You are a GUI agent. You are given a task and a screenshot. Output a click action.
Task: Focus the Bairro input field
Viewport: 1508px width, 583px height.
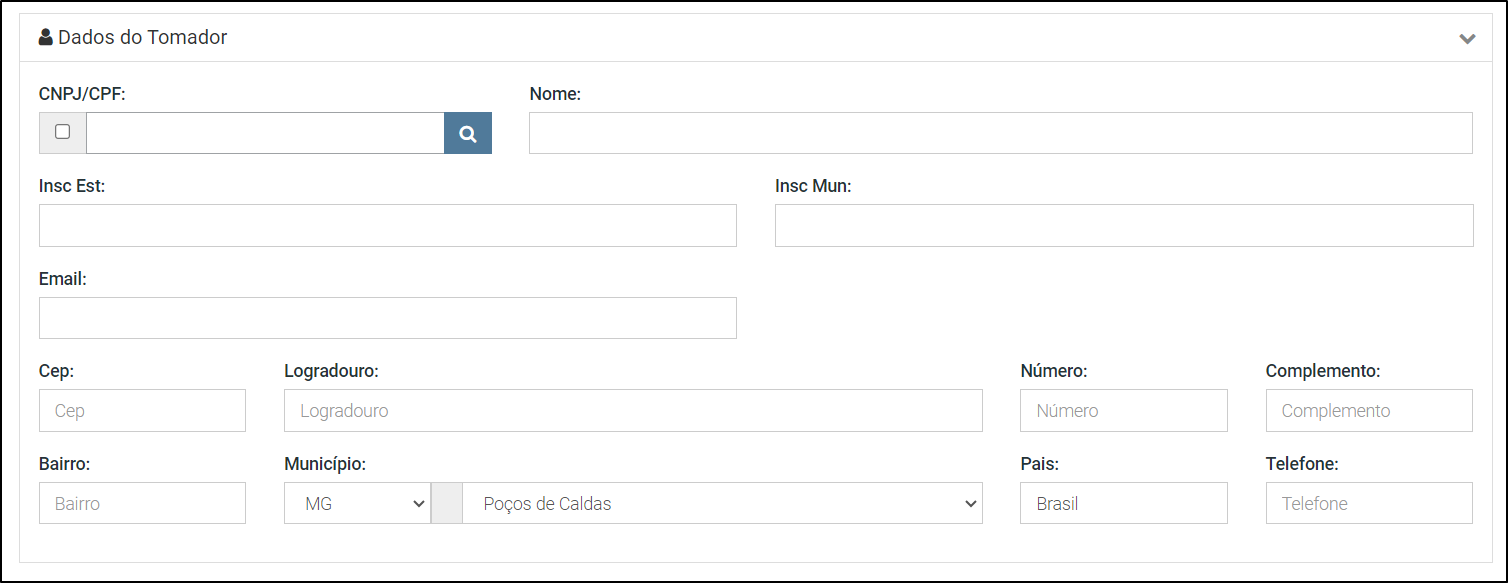point(142,503)
